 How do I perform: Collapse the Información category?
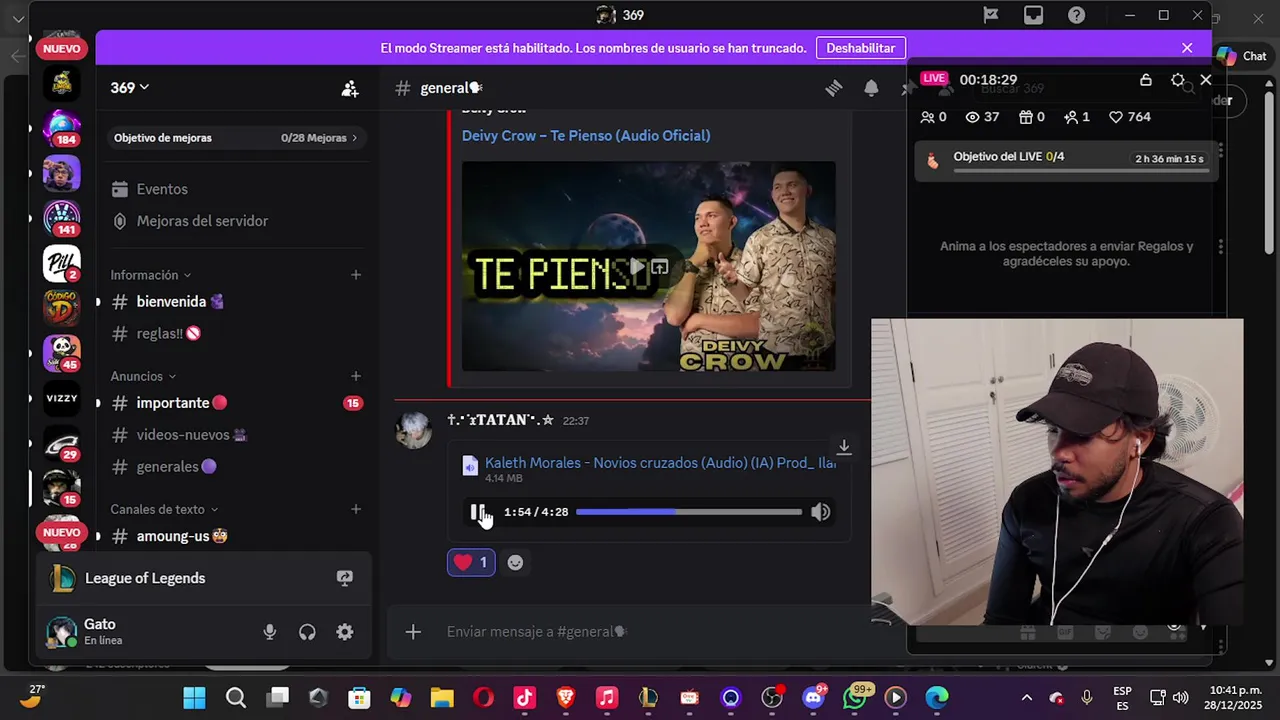coord(150,275)
